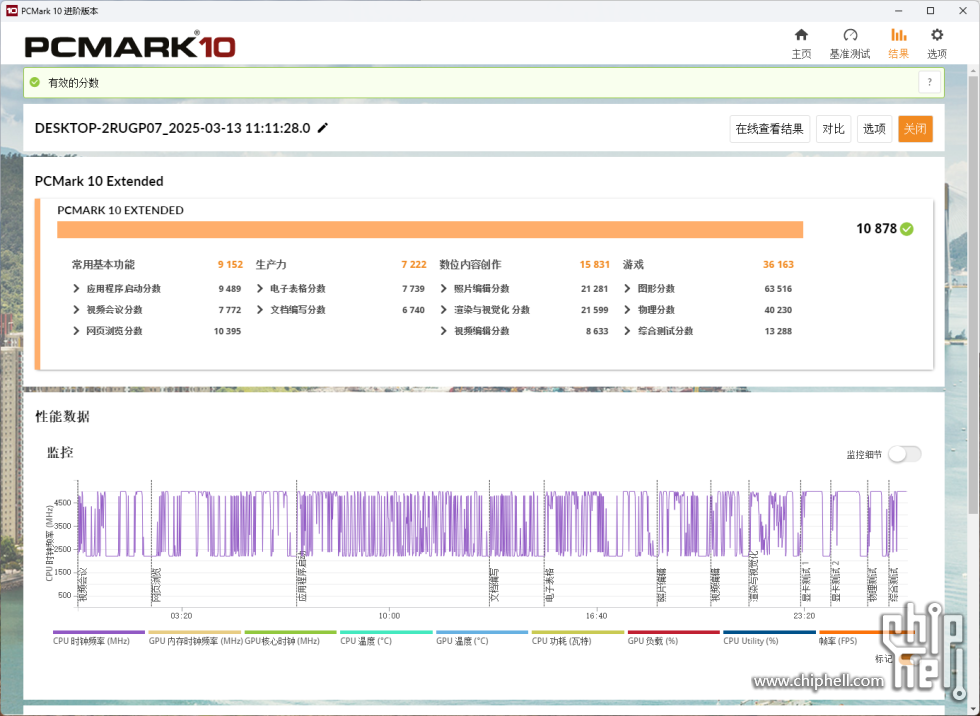Click the 选项 button beside 对比
980x716 pixels.
coord(874,129)
